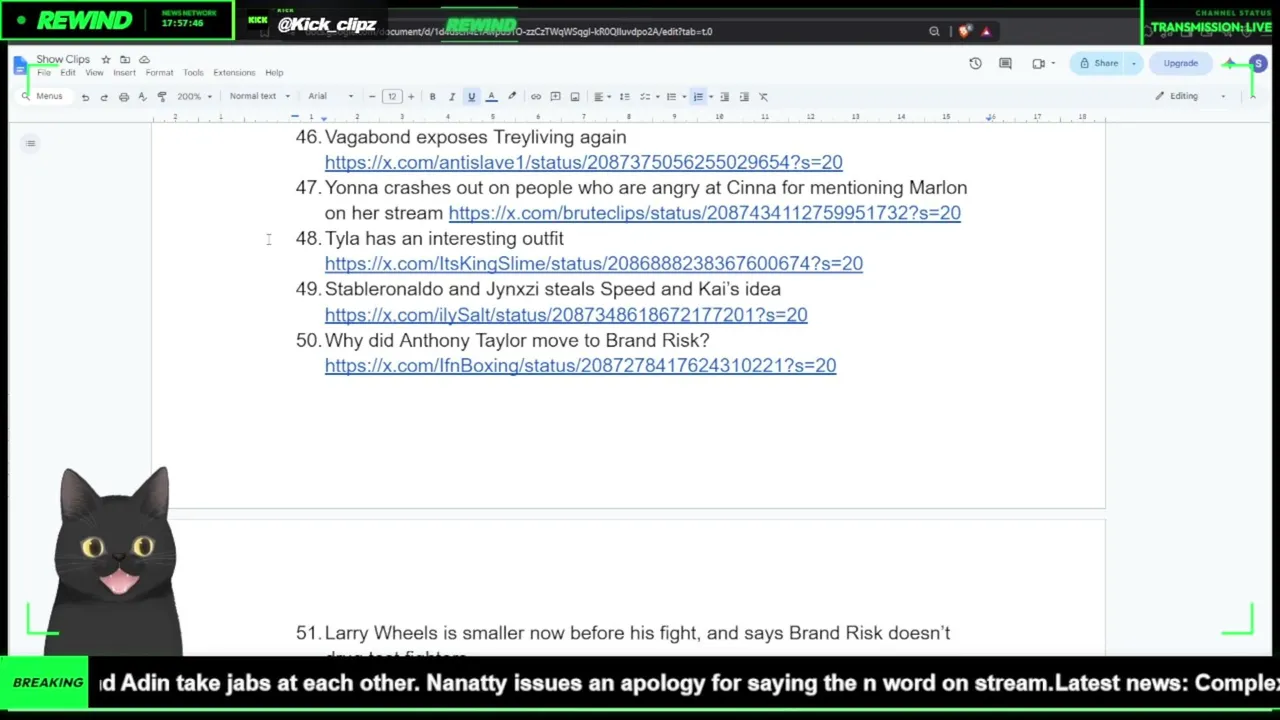Move the document to a folder

125,60
